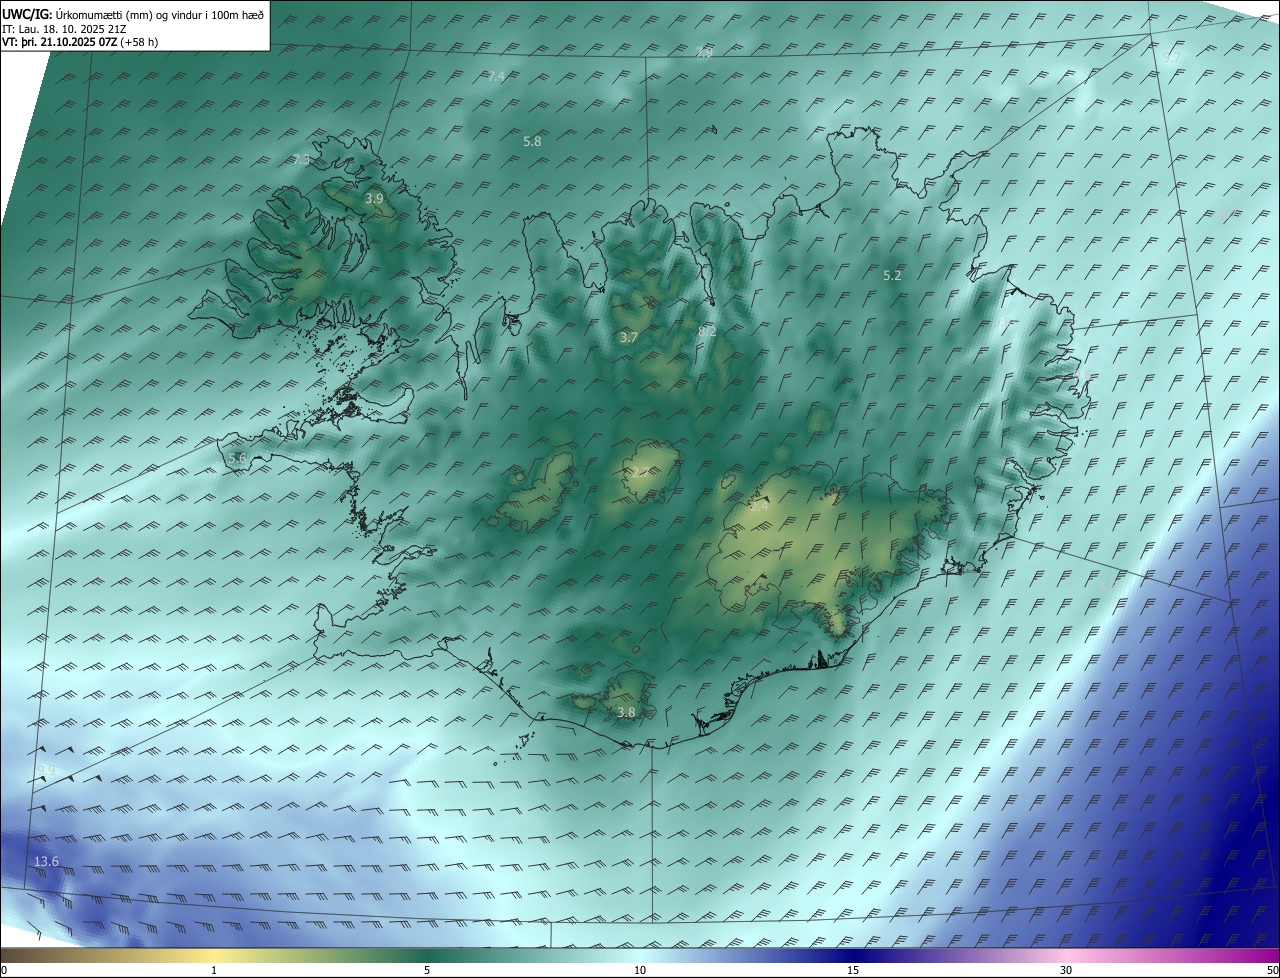Click the "0" tick on the color scale

point(4,971)
